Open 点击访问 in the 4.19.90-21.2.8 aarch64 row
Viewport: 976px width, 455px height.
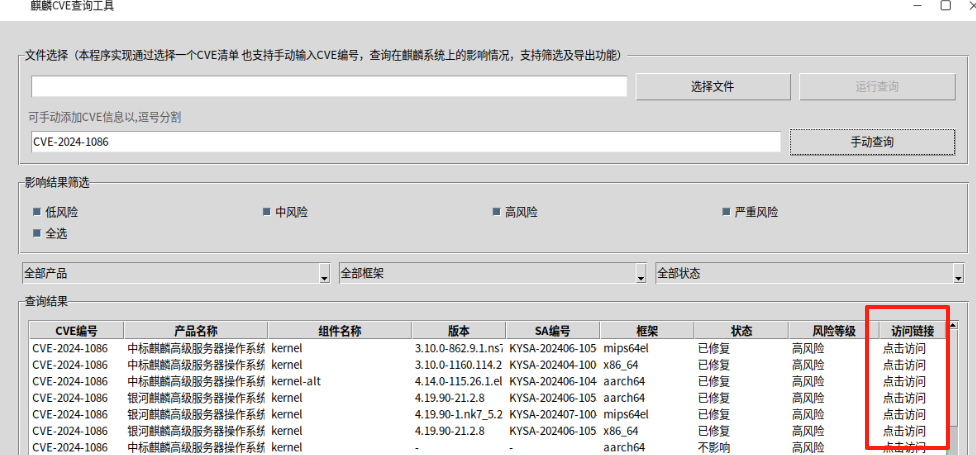904,398
